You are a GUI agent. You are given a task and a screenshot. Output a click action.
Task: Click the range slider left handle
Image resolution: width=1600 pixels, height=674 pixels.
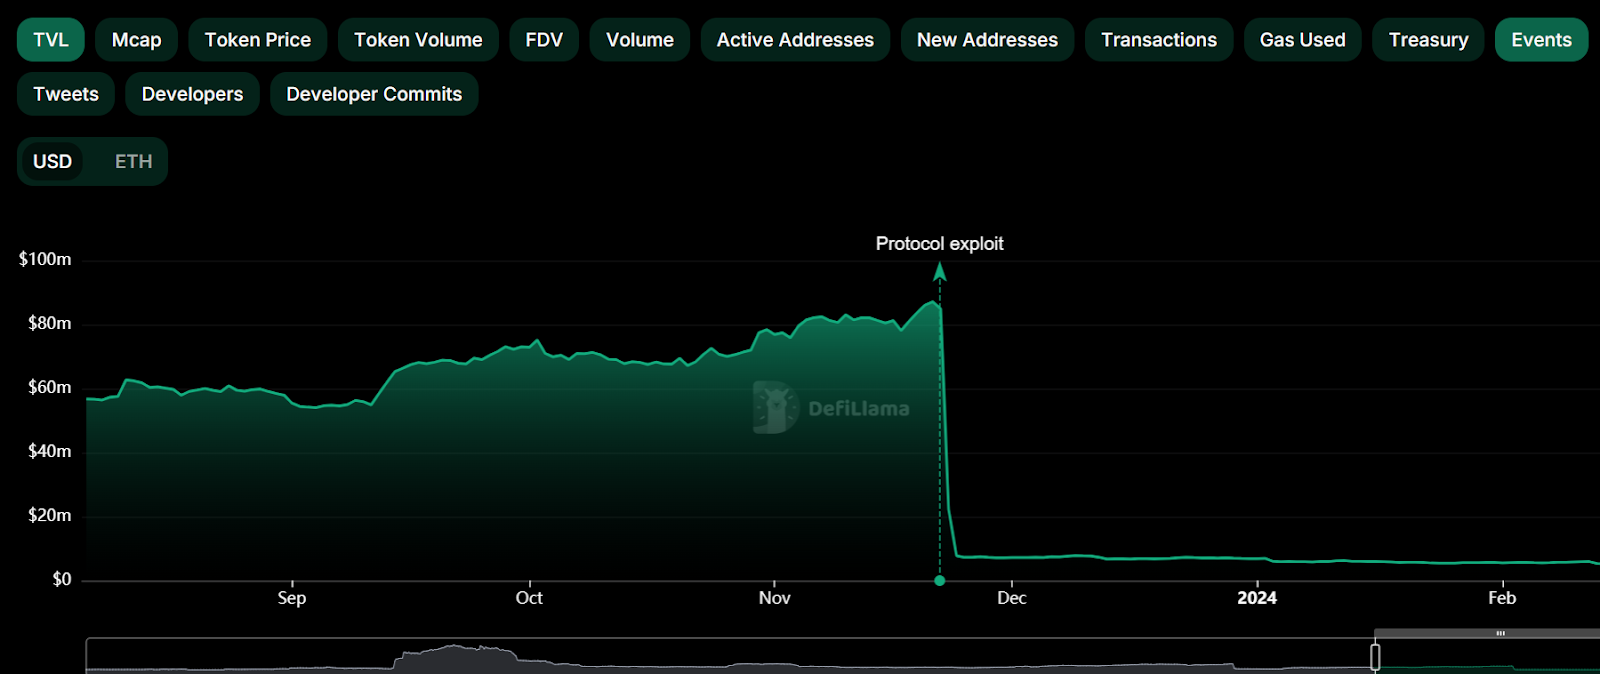[1375, 657]
